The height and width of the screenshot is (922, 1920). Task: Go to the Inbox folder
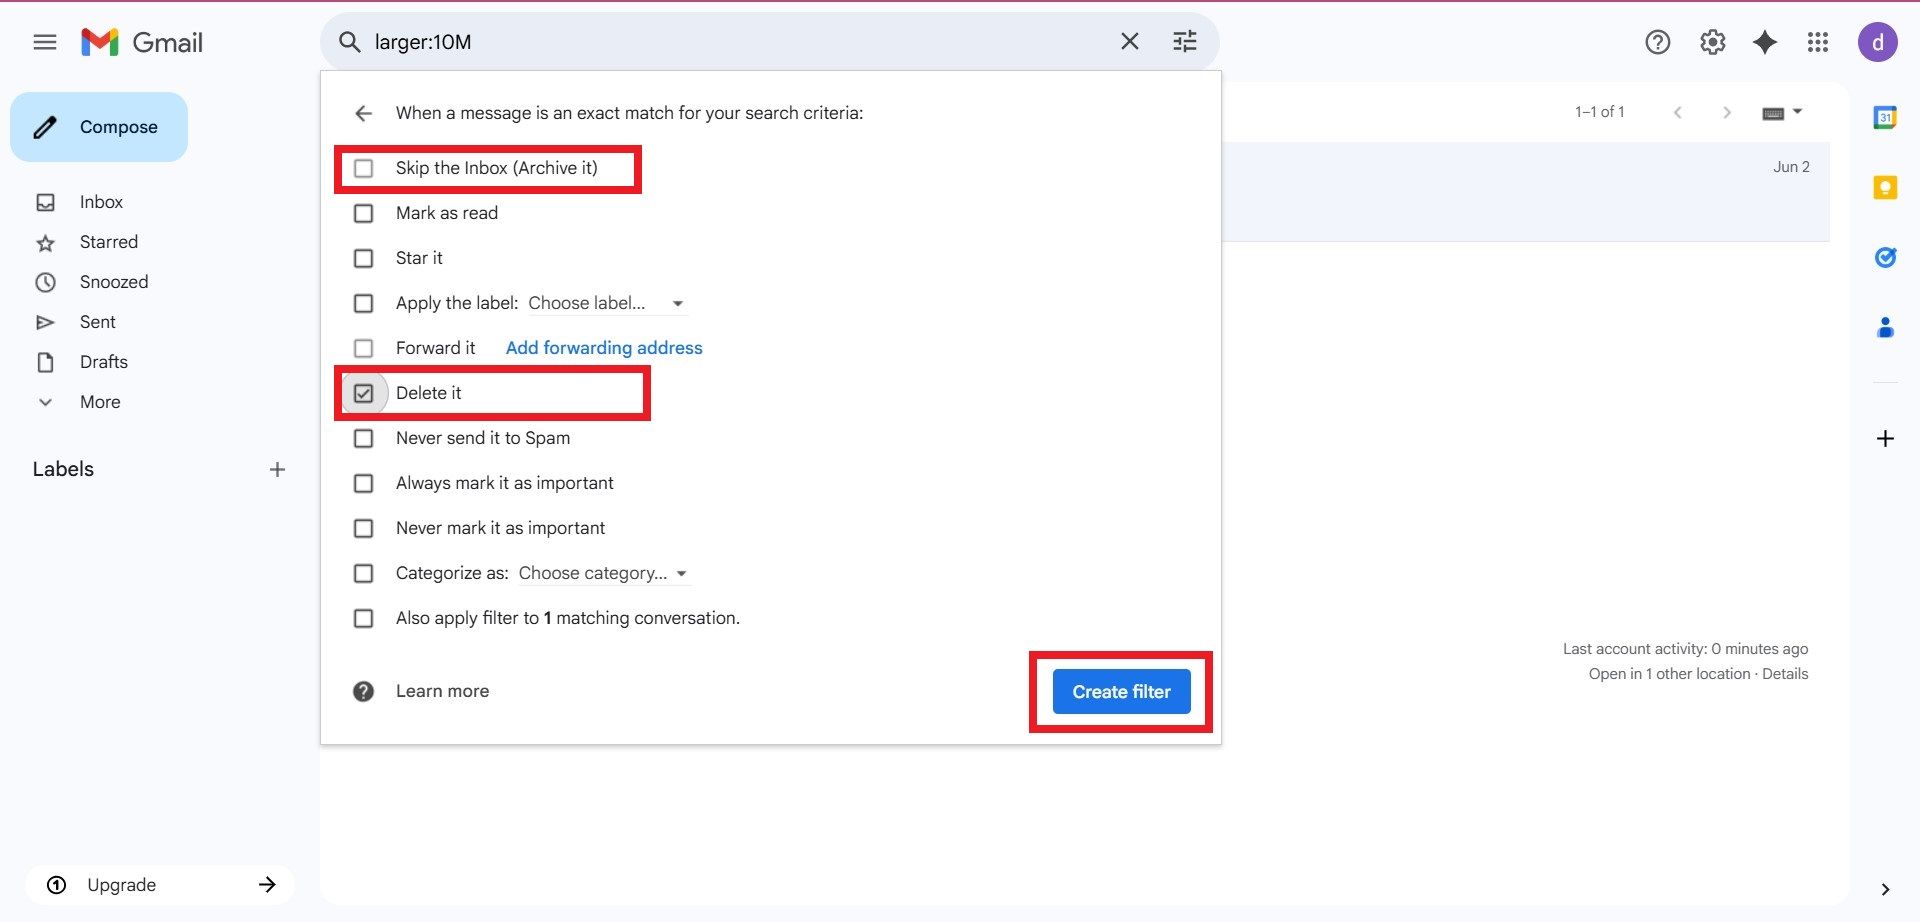click(x=101, y=202)
